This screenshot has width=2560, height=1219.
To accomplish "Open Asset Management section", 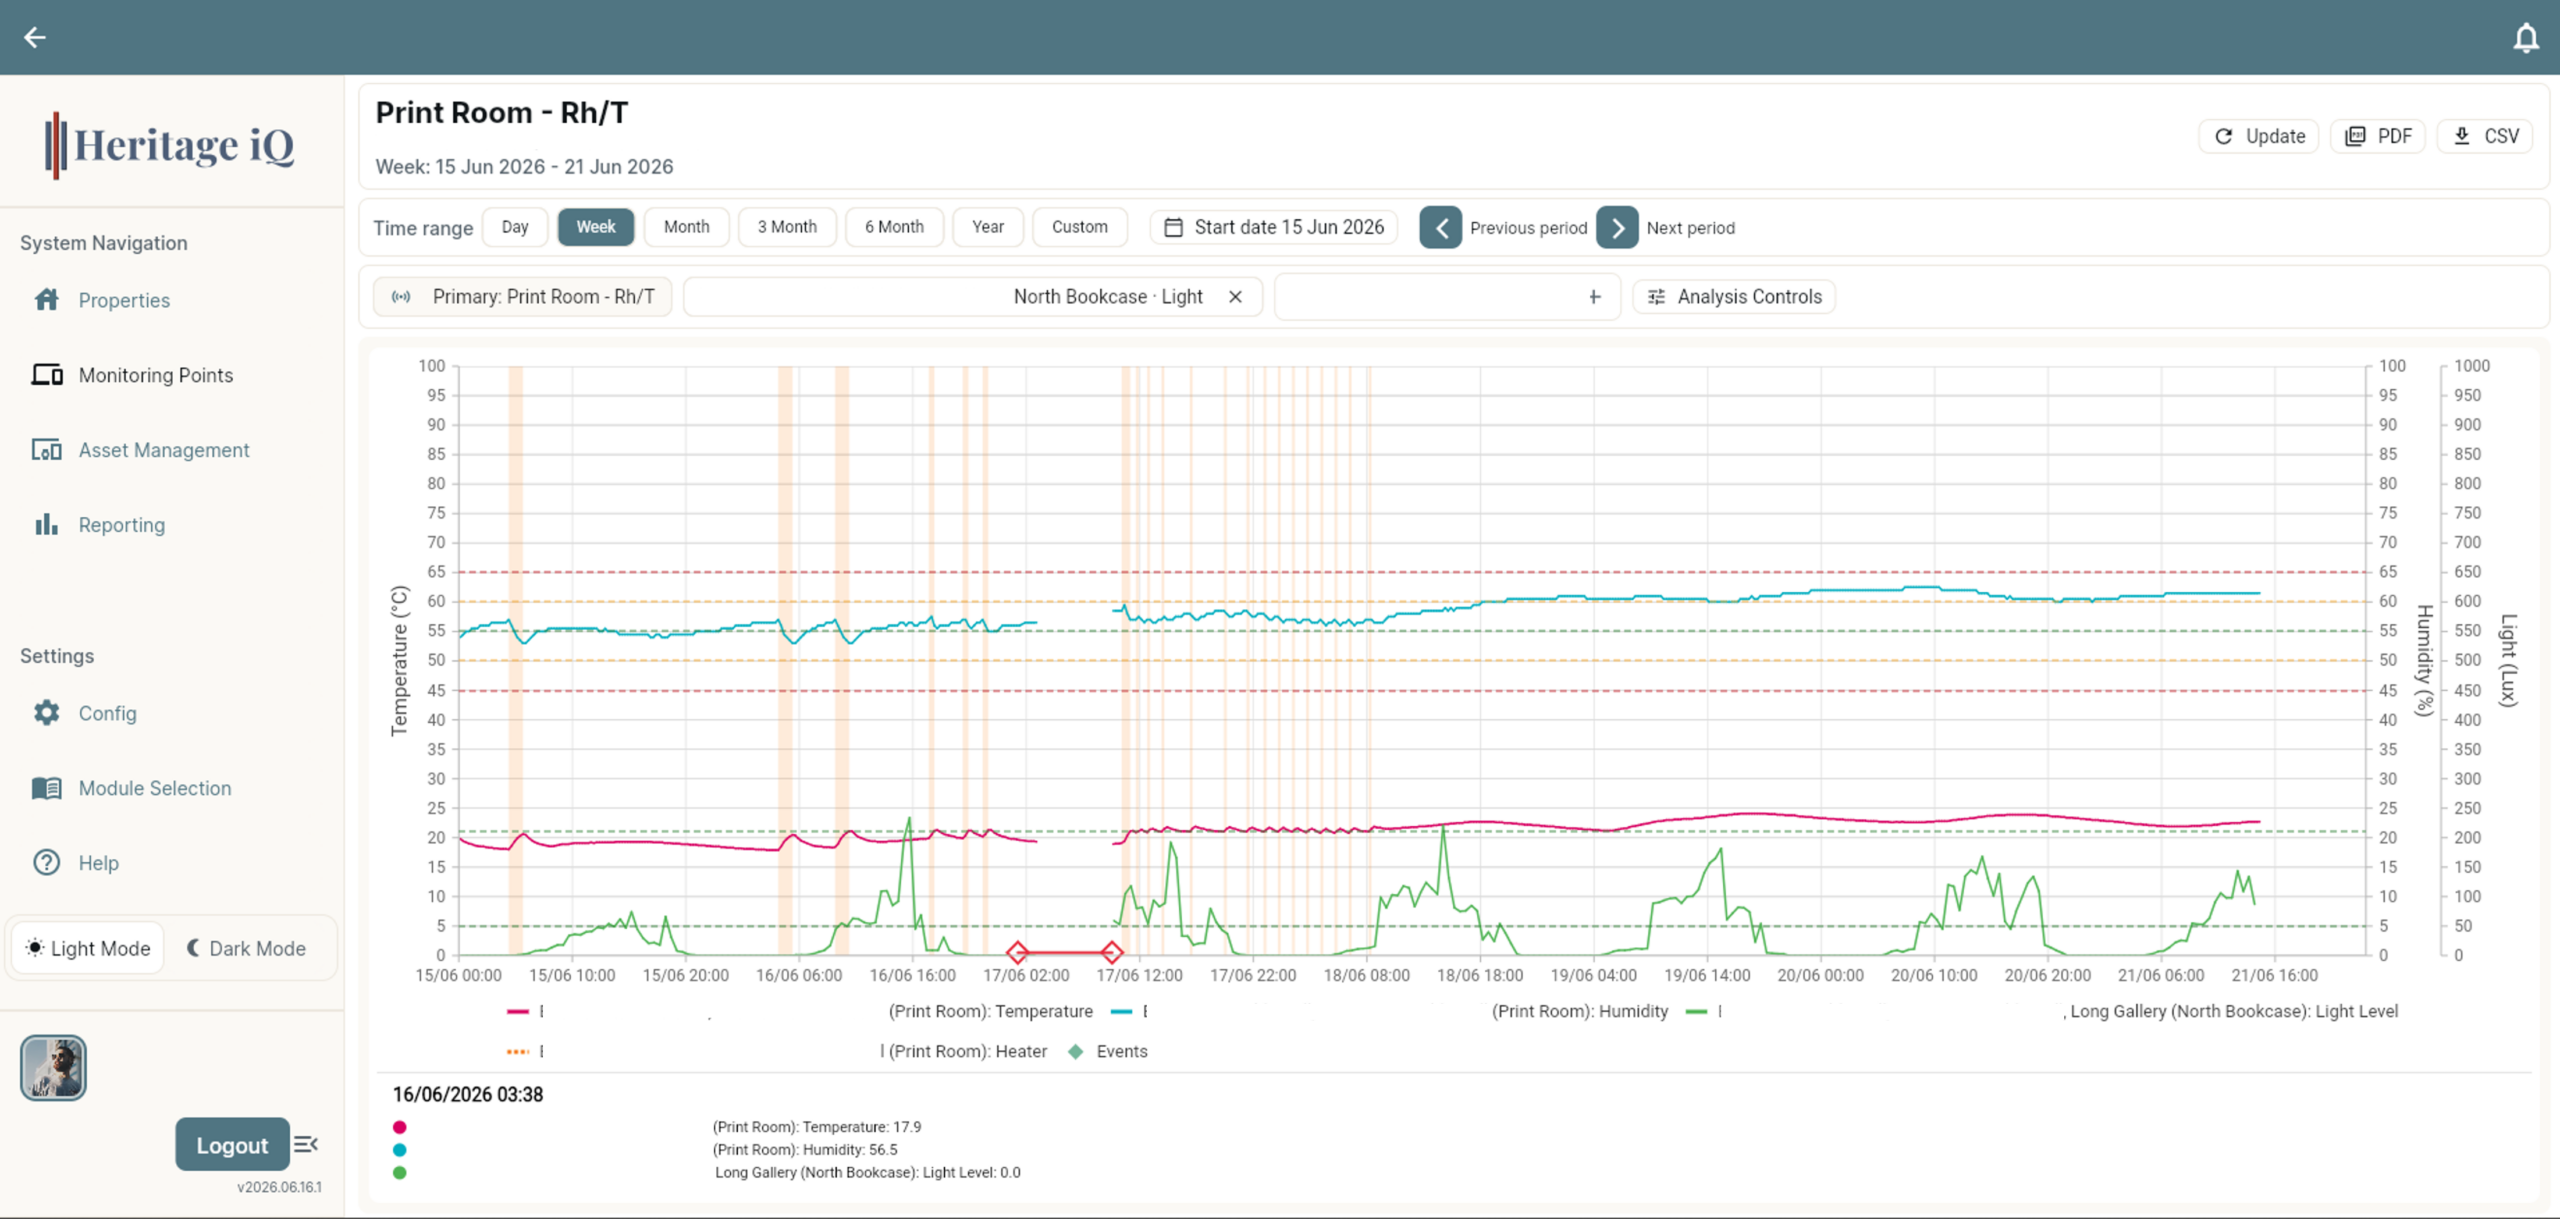I will [x=164, y=450].
